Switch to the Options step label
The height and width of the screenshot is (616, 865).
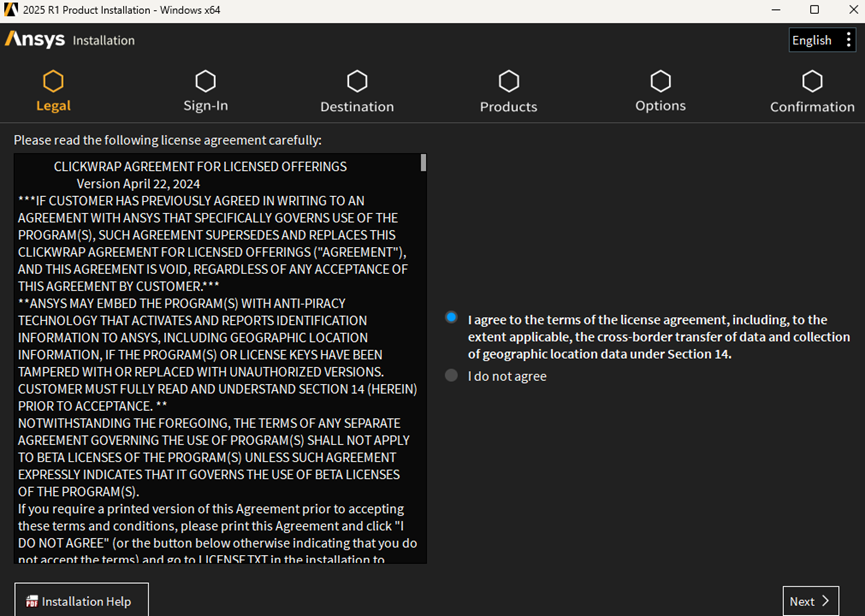click(660, 106)
